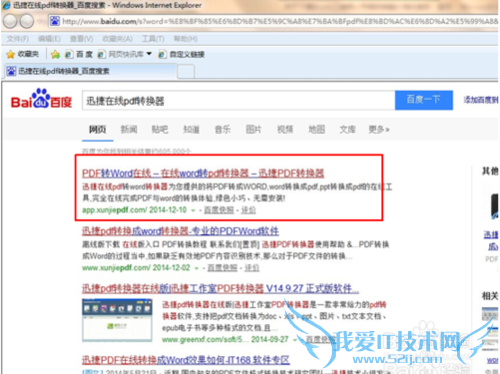Switch to the 视频 search tab
This screenshot has height=374, width=500.
(285, 129)
